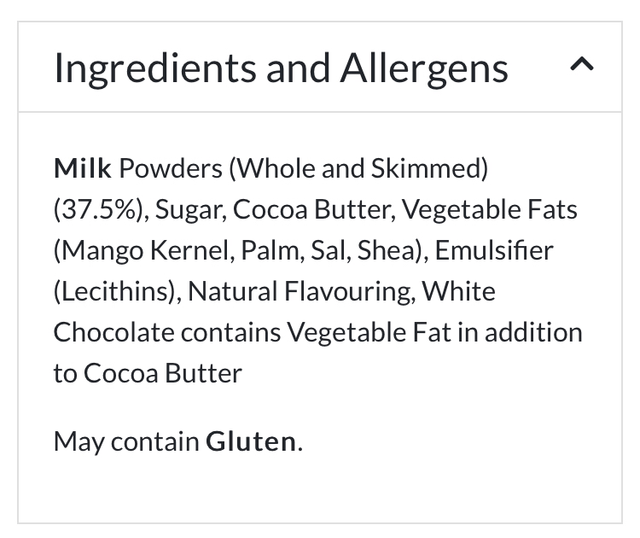Click the word "Palm" in ingredients
640x538 pixels.
(x=270, y=251)
